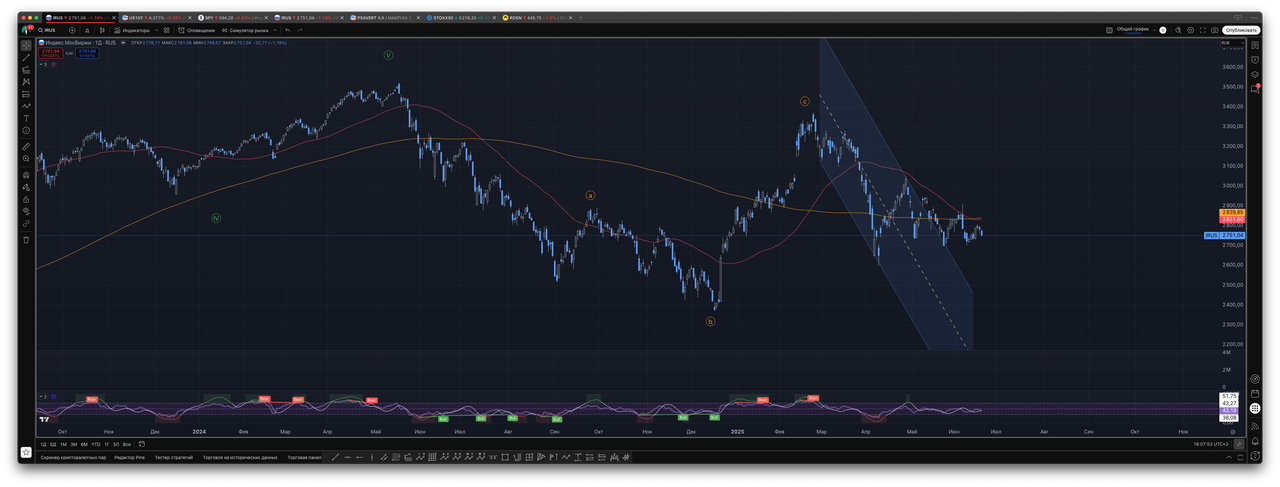Toggle favorites star at bottom left
The image size is (1280, 487).
[26, 452]
